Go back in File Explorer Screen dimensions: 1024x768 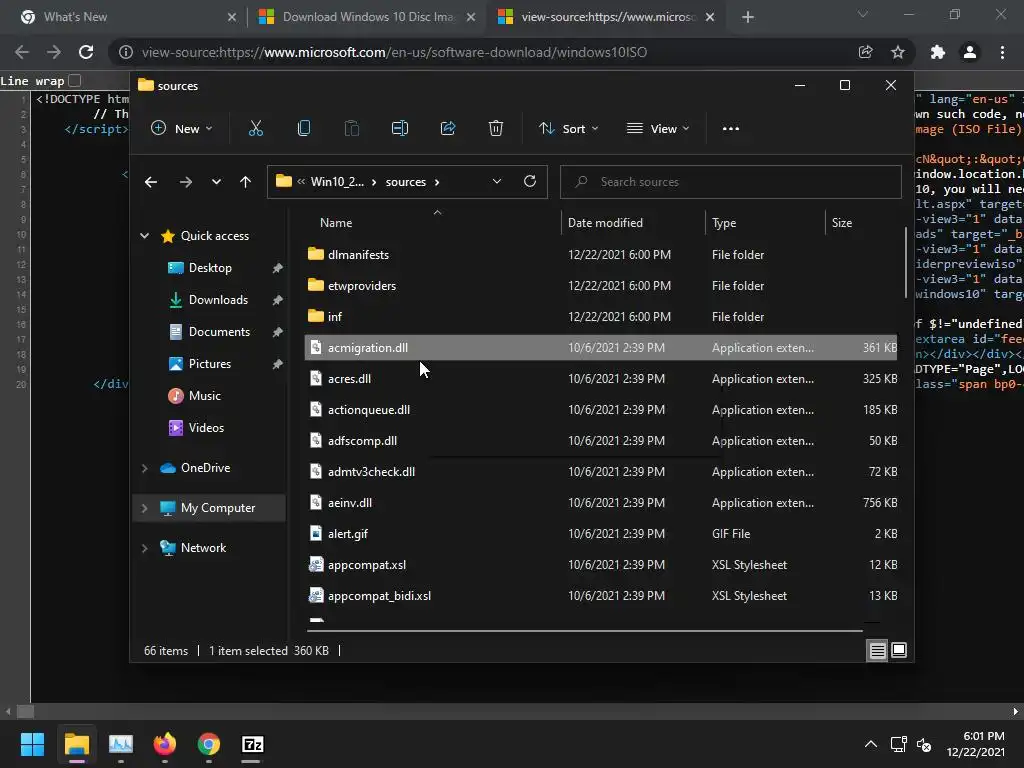(151, 182)
